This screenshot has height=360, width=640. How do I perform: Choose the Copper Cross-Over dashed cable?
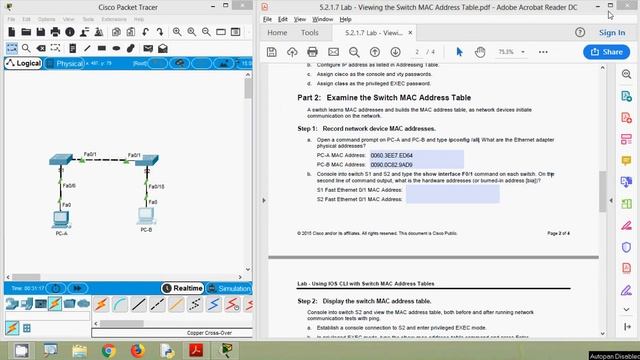tap(158, 304)
